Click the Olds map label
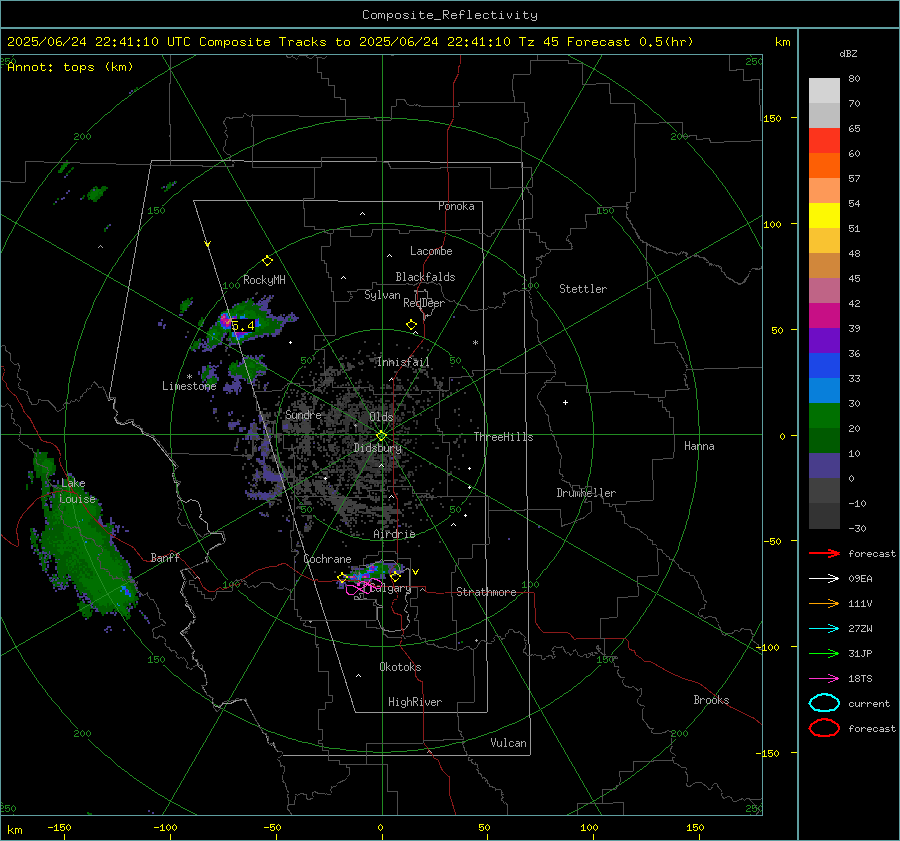900x841 pixels. click(x=381, y=417)
